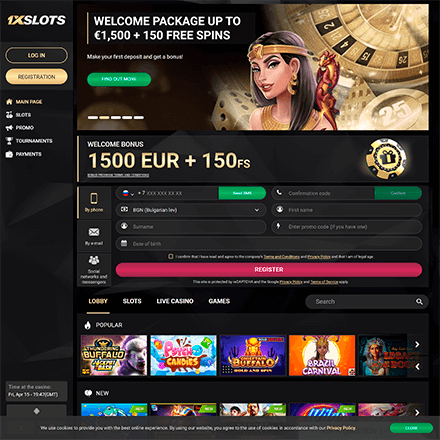Expand the country code flag dropdown
The width and height of the screenshot is (440, 440).
tap(128, 193)
